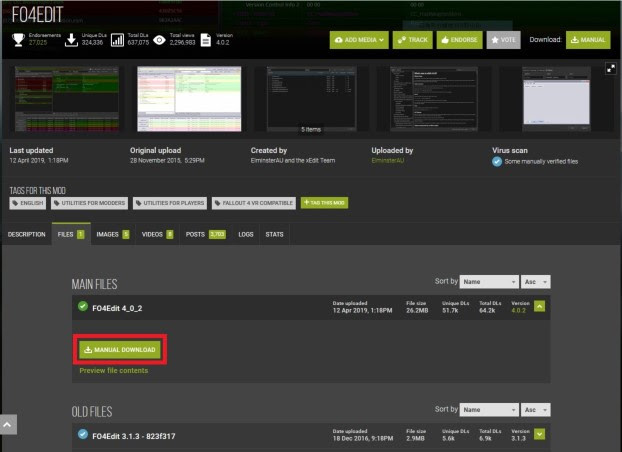Open Old Files Asc order dropdown
622x452 pixels.
[536, 410]
